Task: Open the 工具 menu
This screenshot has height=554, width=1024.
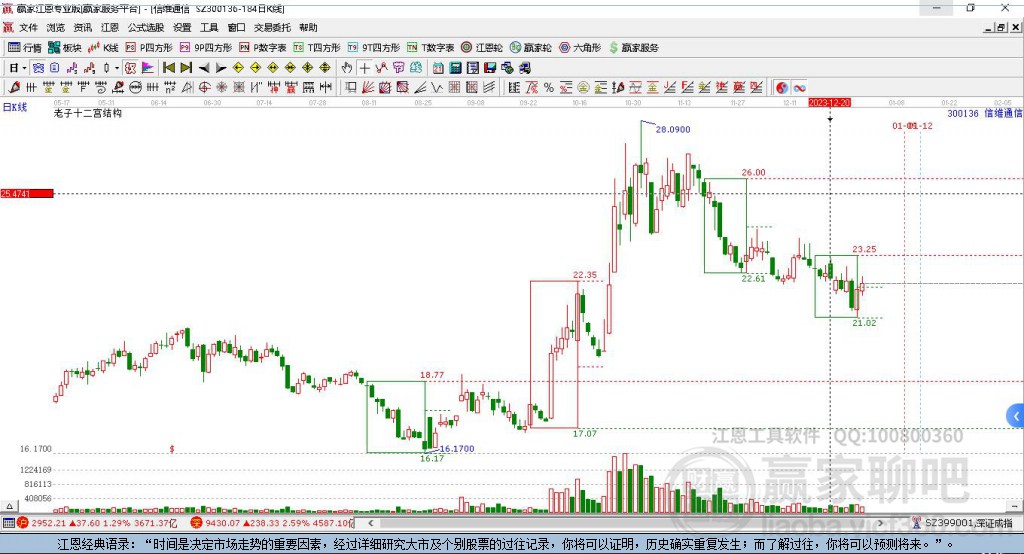Action: (x=209, y=27)
